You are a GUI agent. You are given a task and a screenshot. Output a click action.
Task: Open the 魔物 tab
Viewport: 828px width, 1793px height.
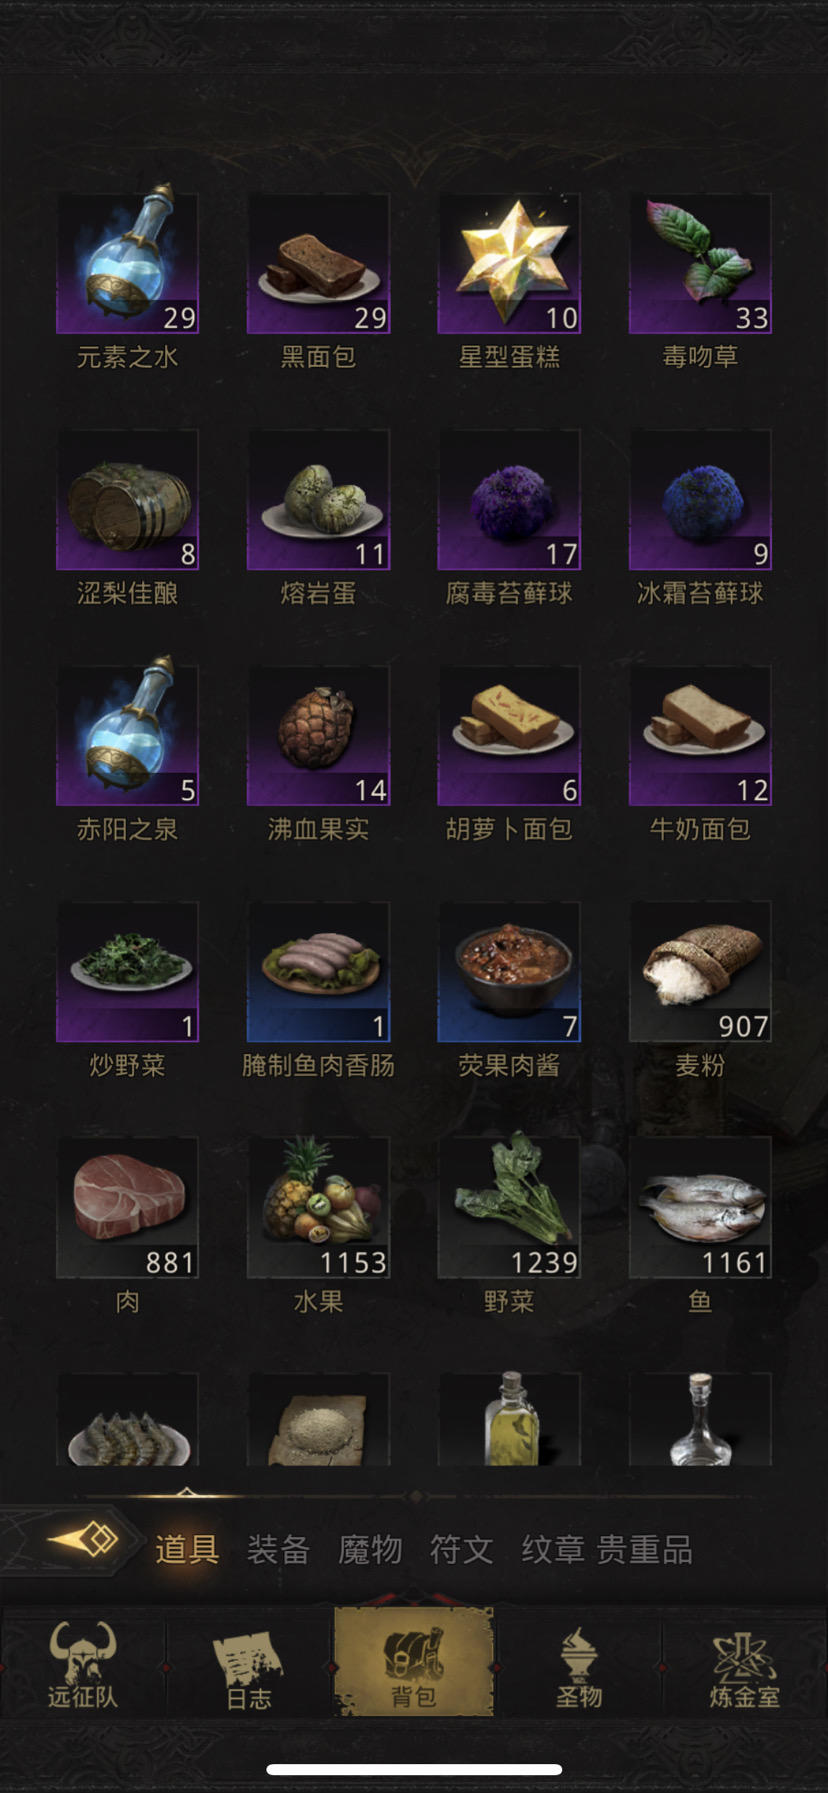(x=370, y=1549)
